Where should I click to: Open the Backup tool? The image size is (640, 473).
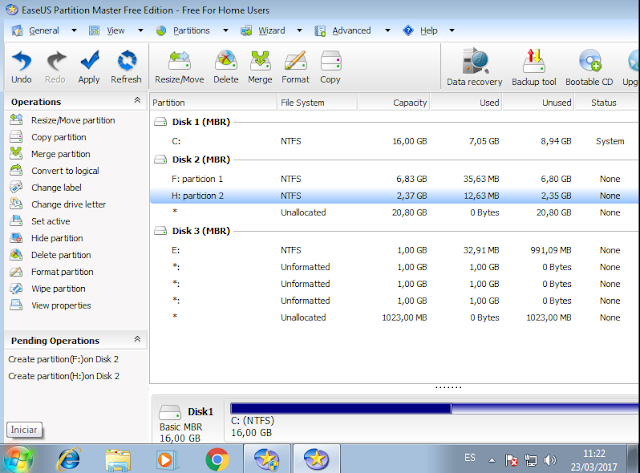(x=534, y=67)
